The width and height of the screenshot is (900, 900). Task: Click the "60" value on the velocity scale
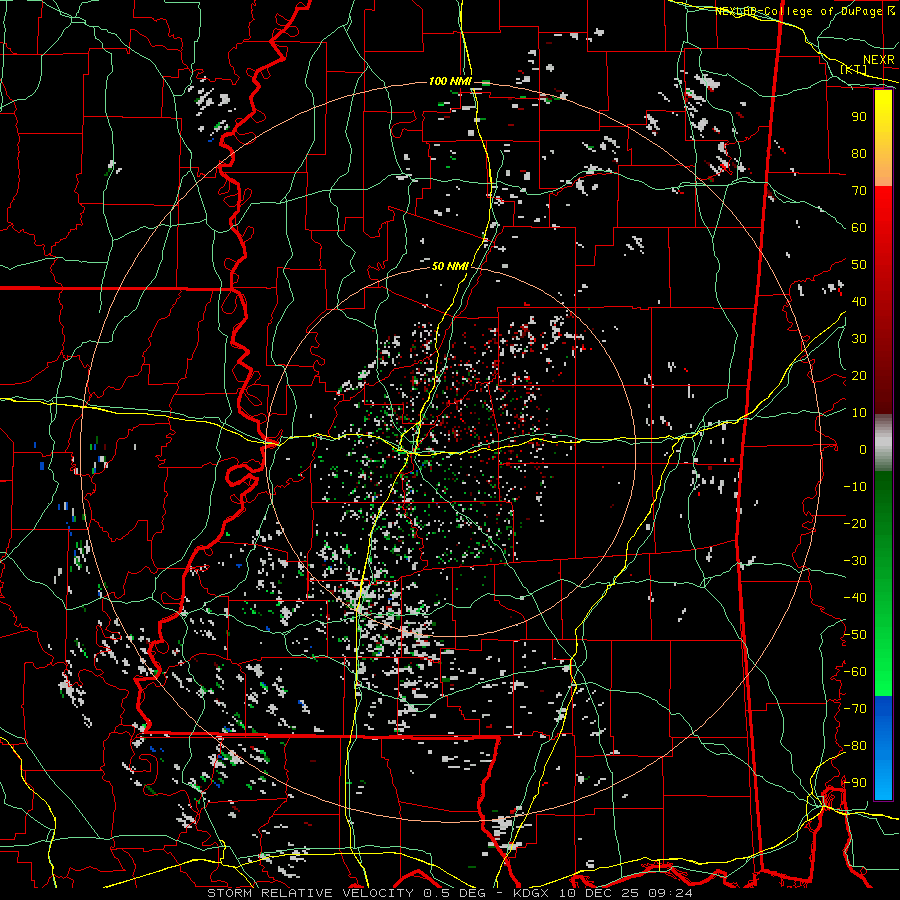859,228
